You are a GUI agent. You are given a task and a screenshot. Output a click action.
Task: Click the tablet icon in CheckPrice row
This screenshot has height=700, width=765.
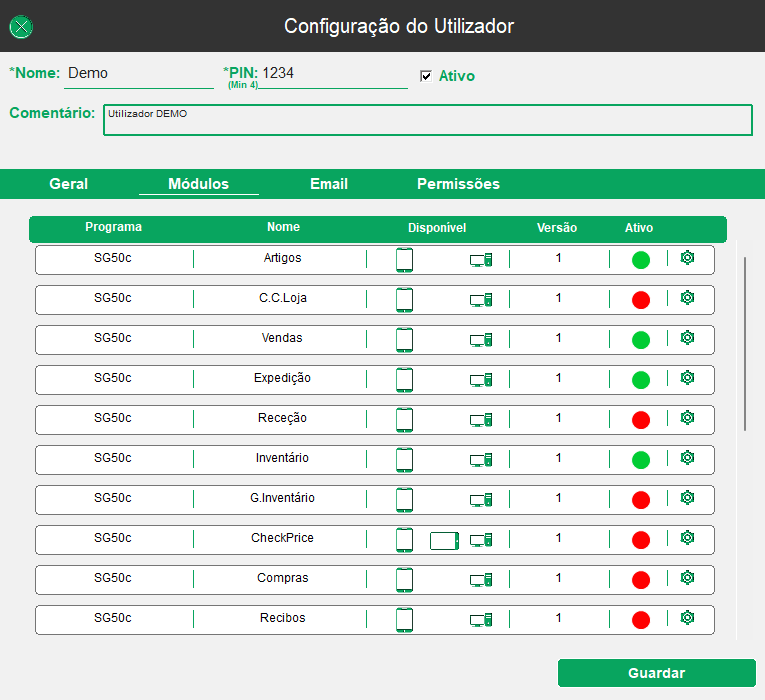tap(444, 540)
